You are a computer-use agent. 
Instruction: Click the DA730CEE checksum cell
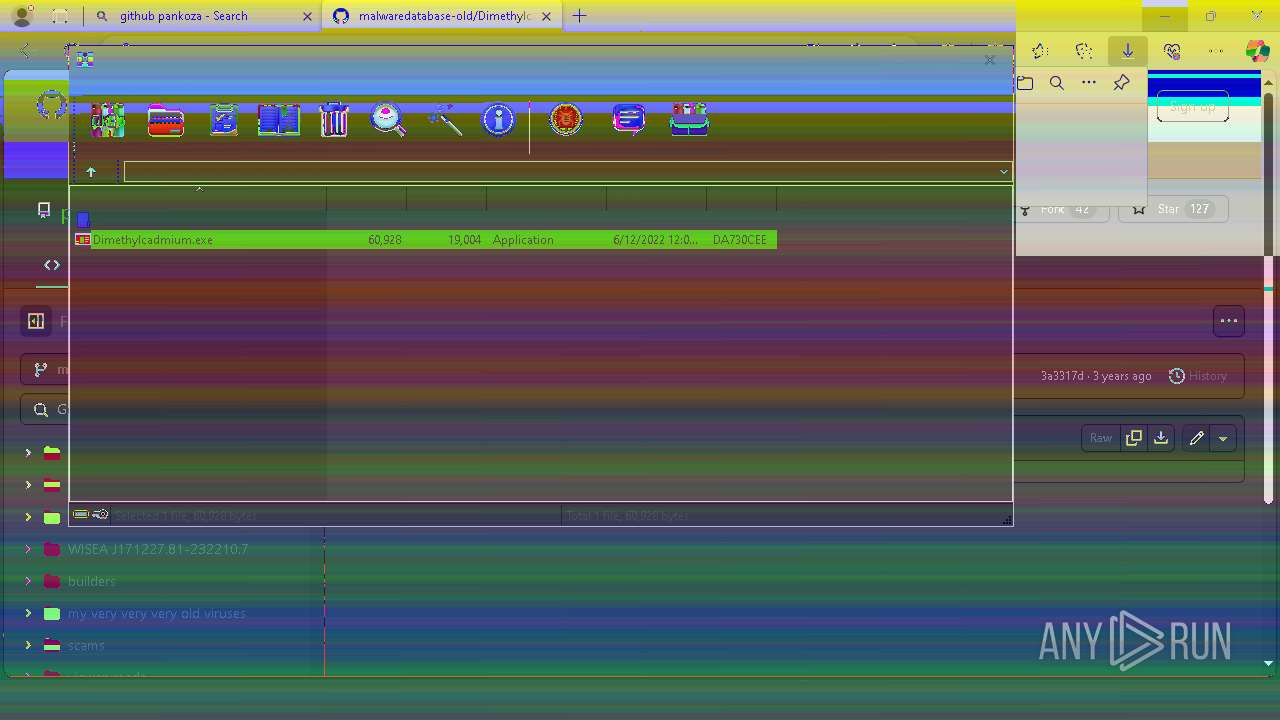740,240
